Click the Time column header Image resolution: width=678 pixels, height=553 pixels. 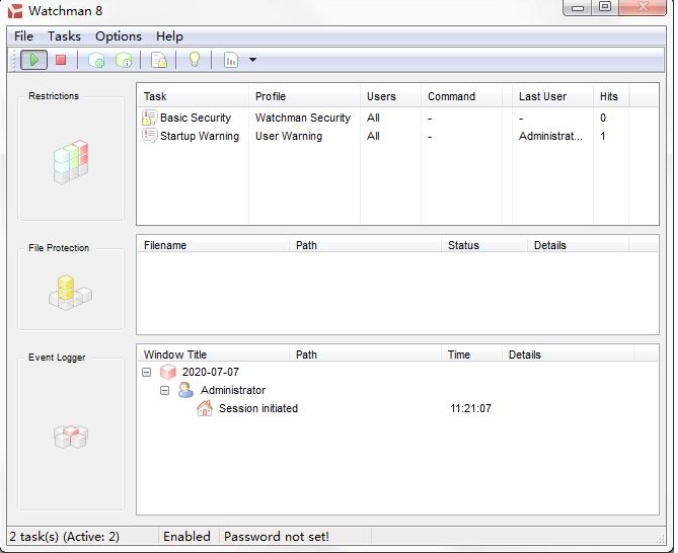click(x=472, y=355)
